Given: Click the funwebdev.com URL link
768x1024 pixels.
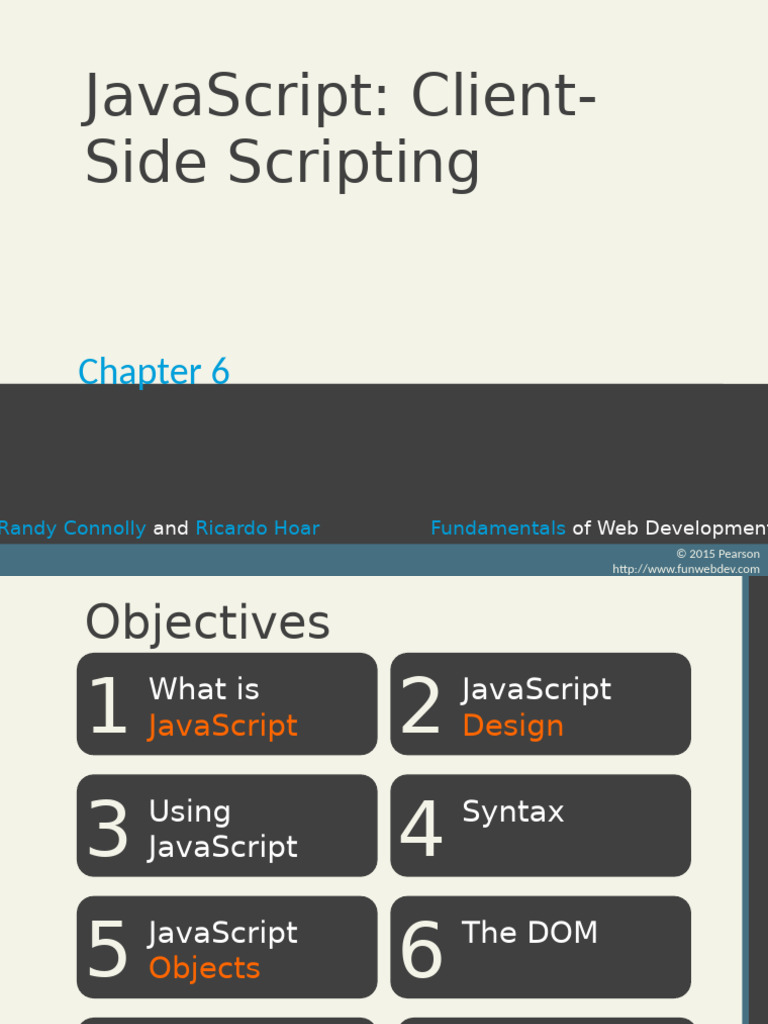Looking at the screenshot, I should tap(686, 569).
